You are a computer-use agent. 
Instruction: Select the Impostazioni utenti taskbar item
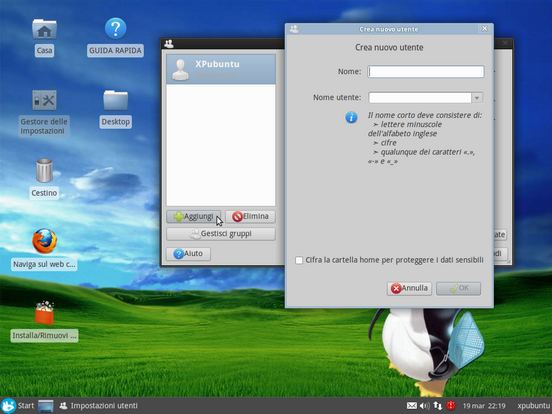click(98, 406)
